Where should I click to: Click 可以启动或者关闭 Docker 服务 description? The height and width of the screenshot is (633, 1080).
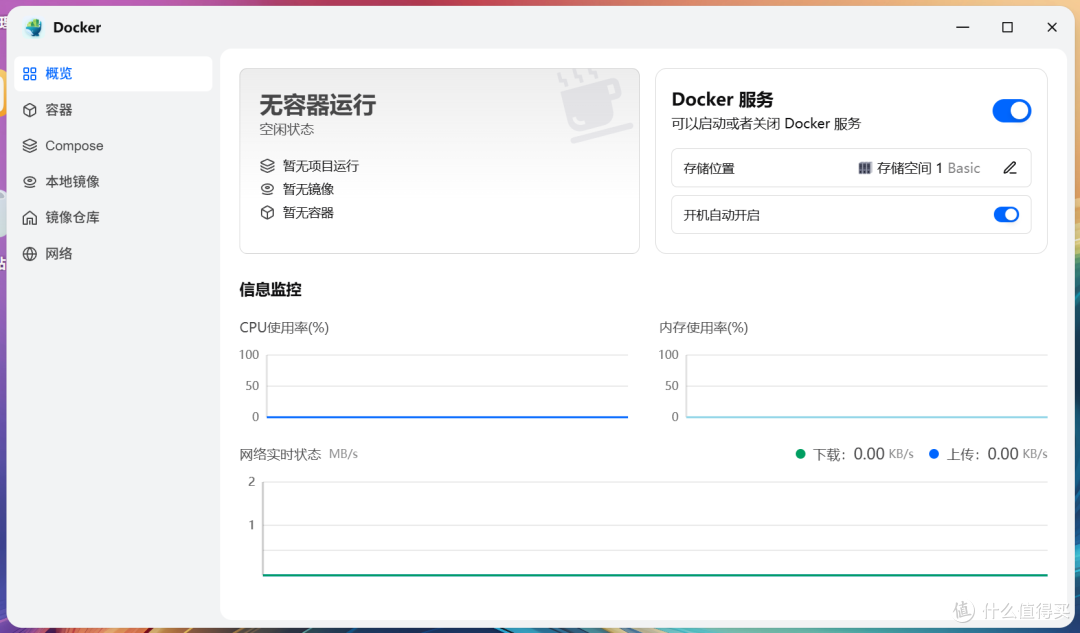766,124
